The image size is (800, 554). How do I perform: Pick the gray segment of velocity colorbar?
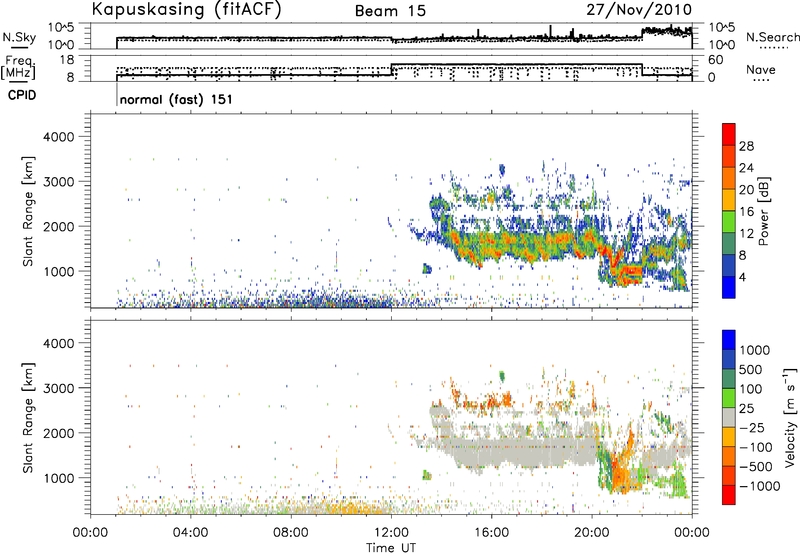pos(729,417)
